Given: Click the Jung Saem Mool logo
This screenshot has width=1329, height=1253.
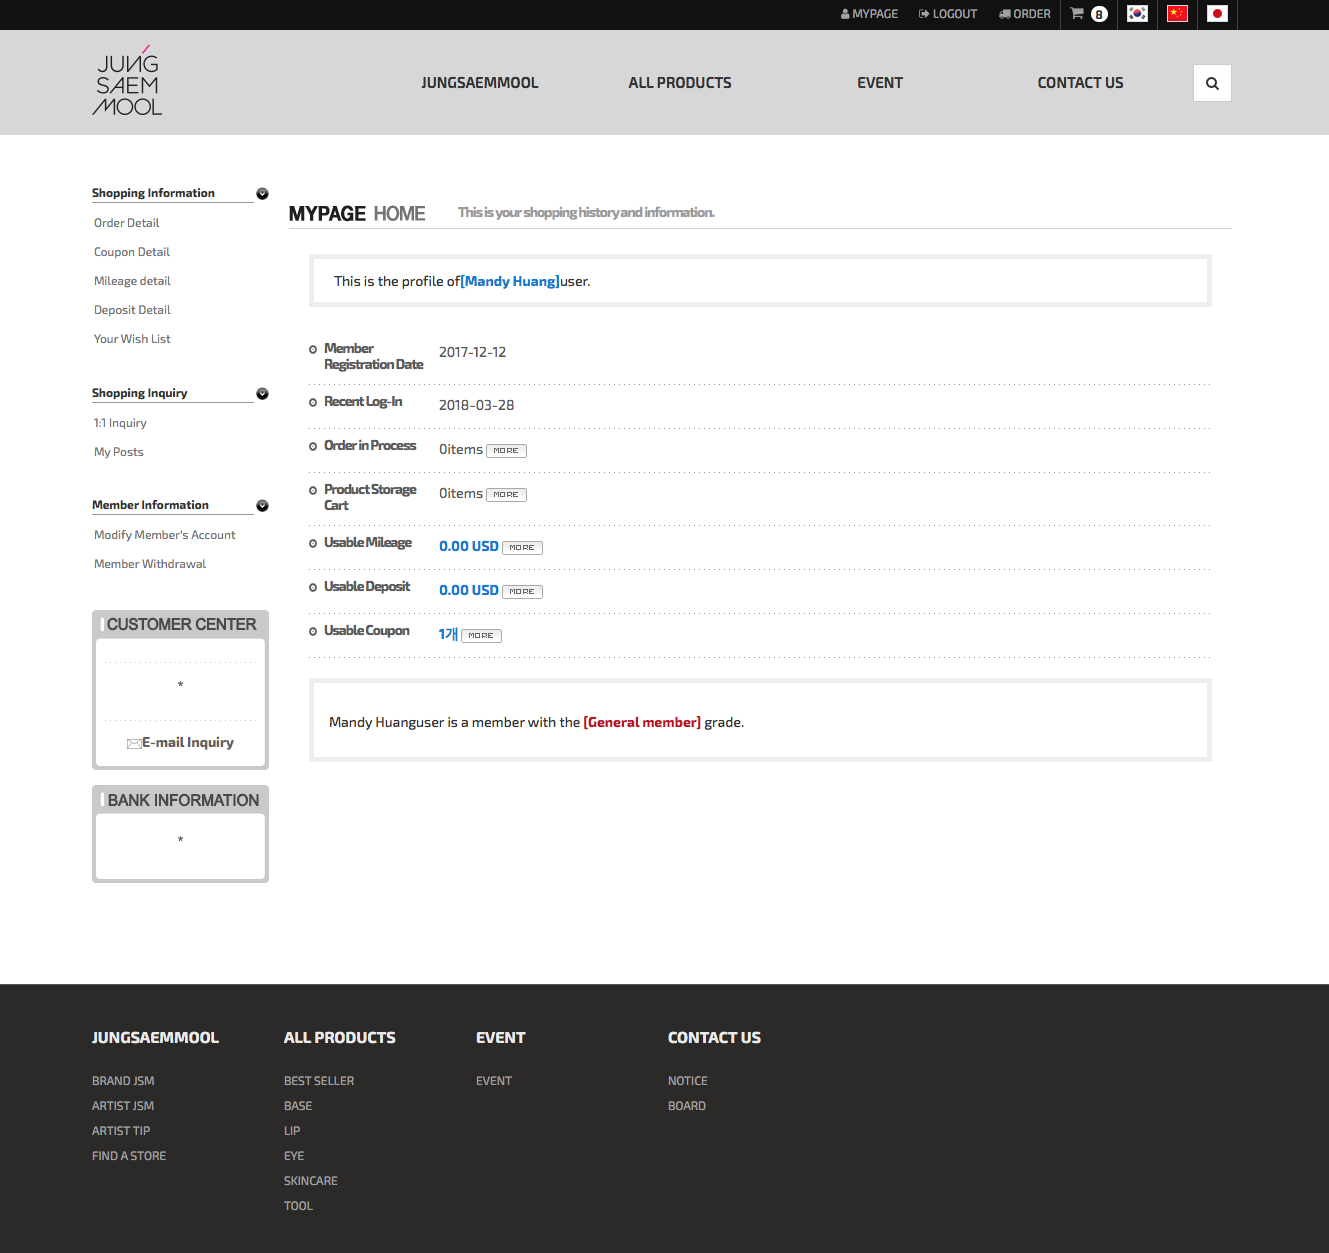Looking at the screenshot, I should click(x=127, y=81).
